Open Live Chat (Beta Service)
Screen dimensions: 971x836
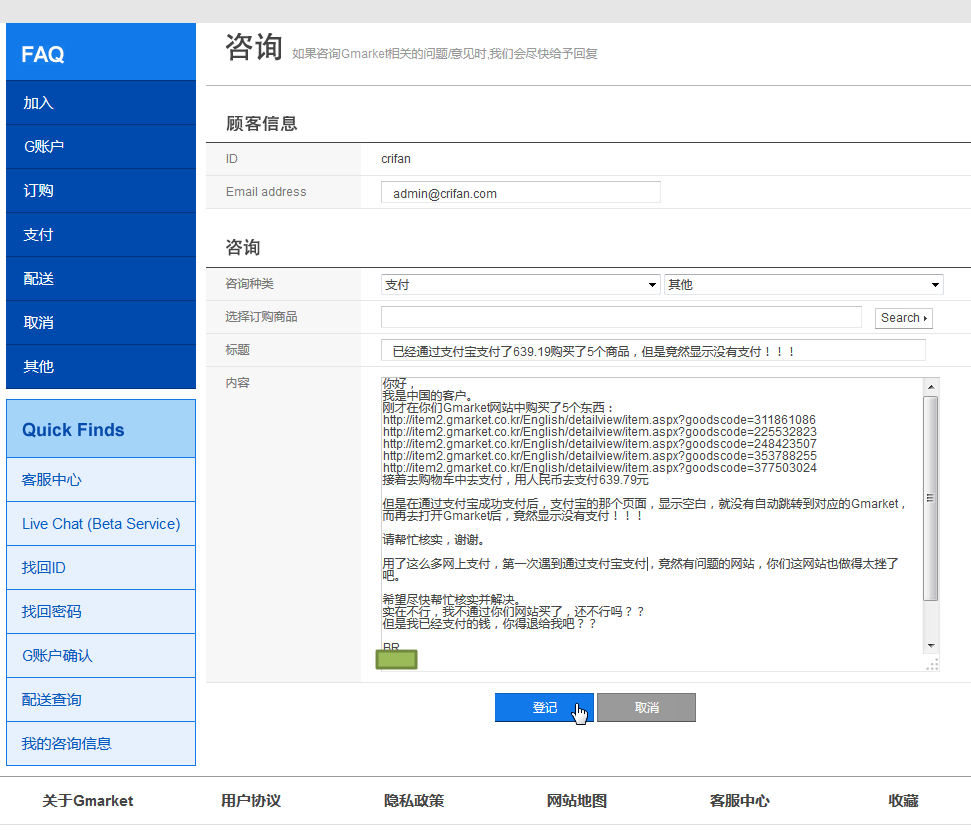pos(101,524)
